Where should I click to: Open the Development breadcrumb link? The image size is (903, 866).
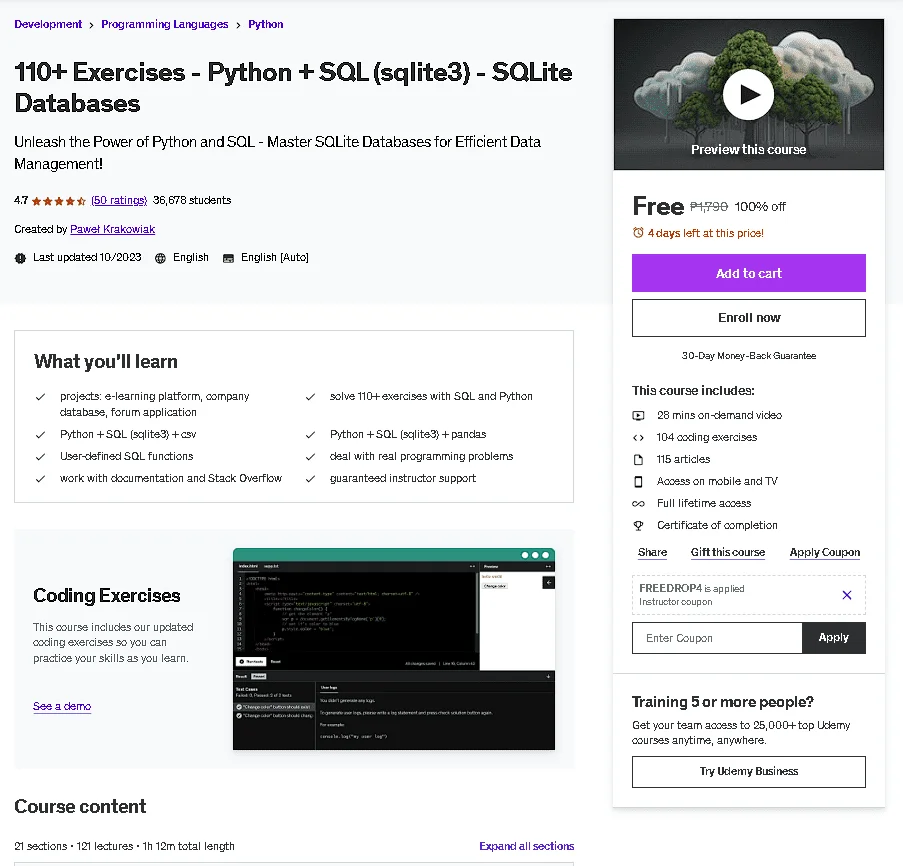coord(48,24)
